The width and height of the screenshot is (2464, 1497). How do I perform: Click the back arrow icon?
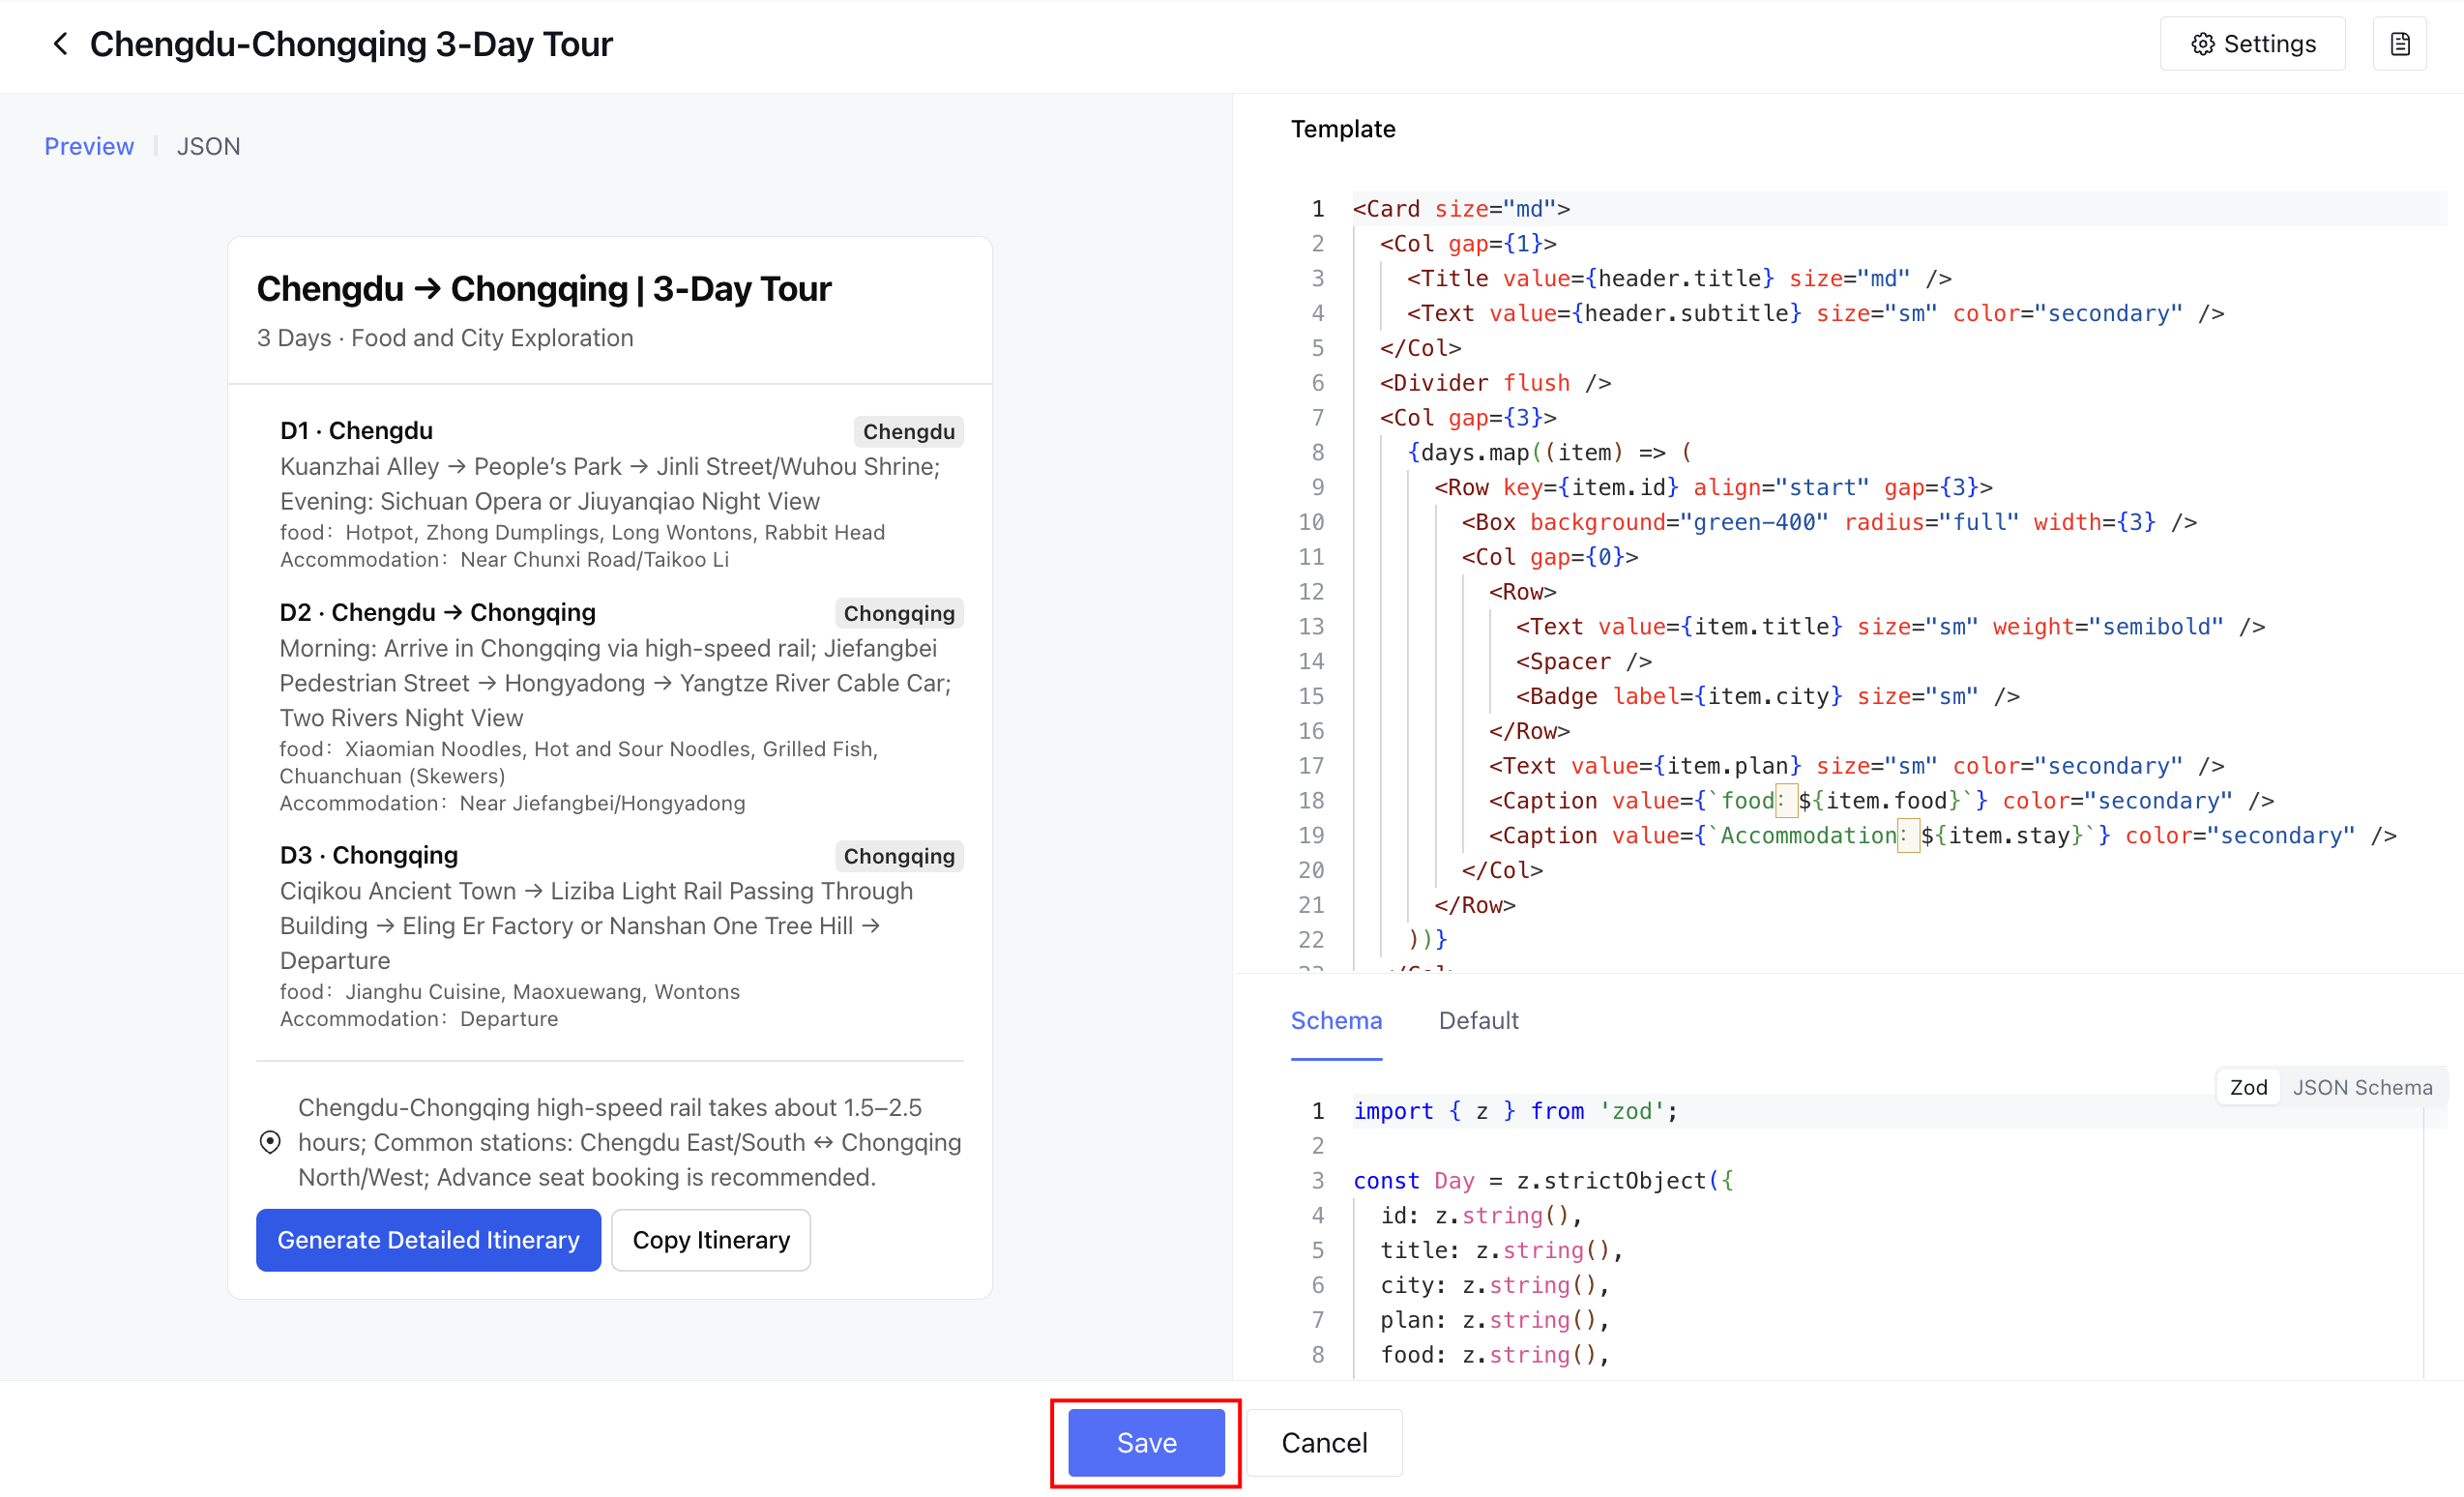60,44
